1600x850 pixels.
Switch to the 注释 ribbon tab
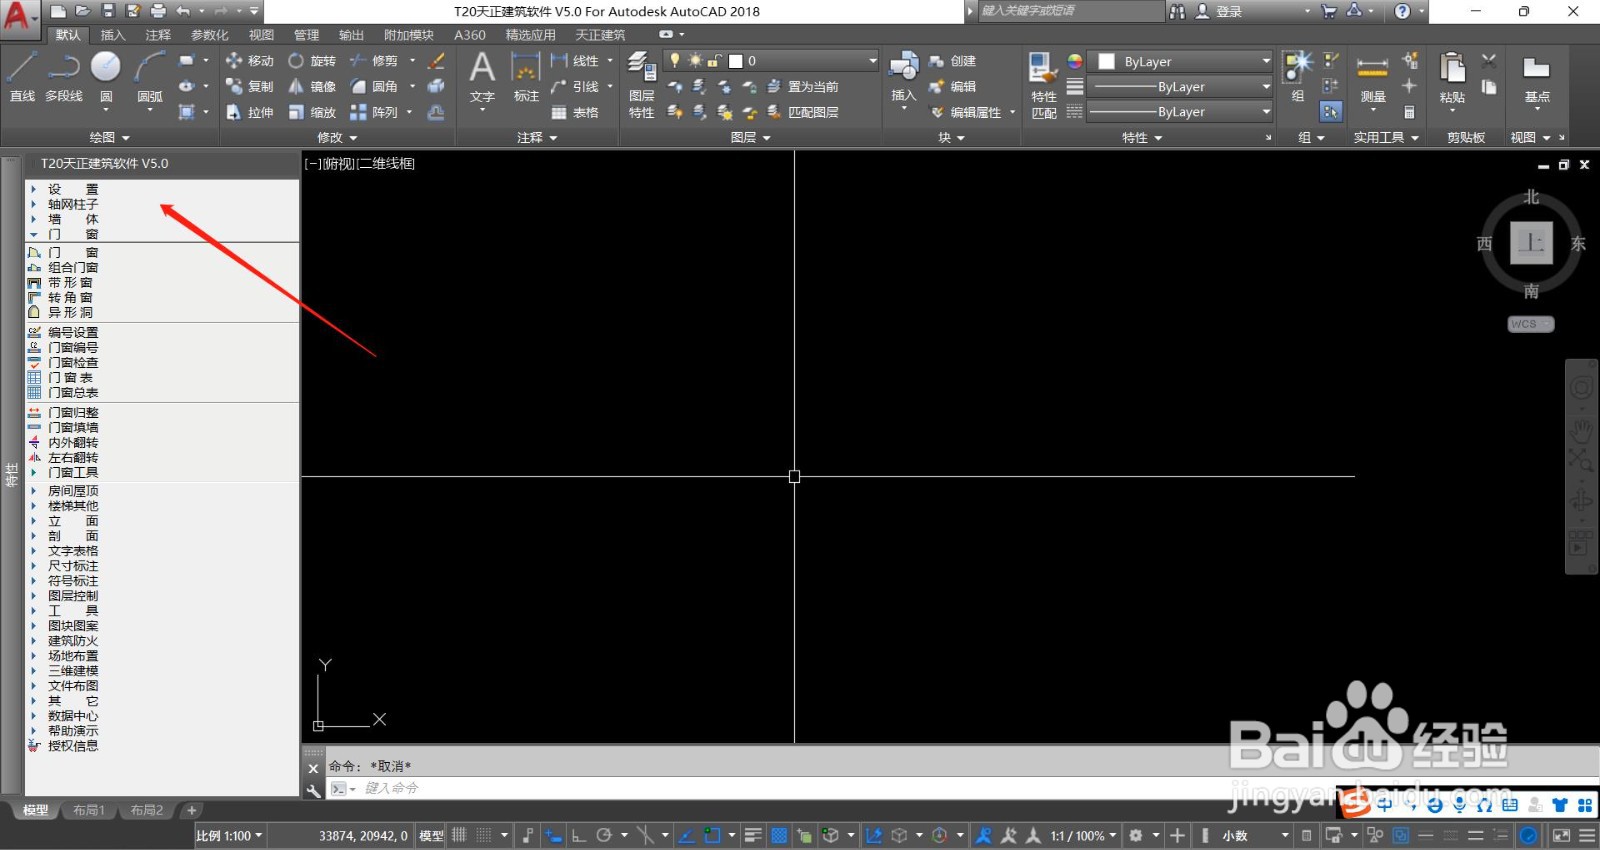coord(158,35)
